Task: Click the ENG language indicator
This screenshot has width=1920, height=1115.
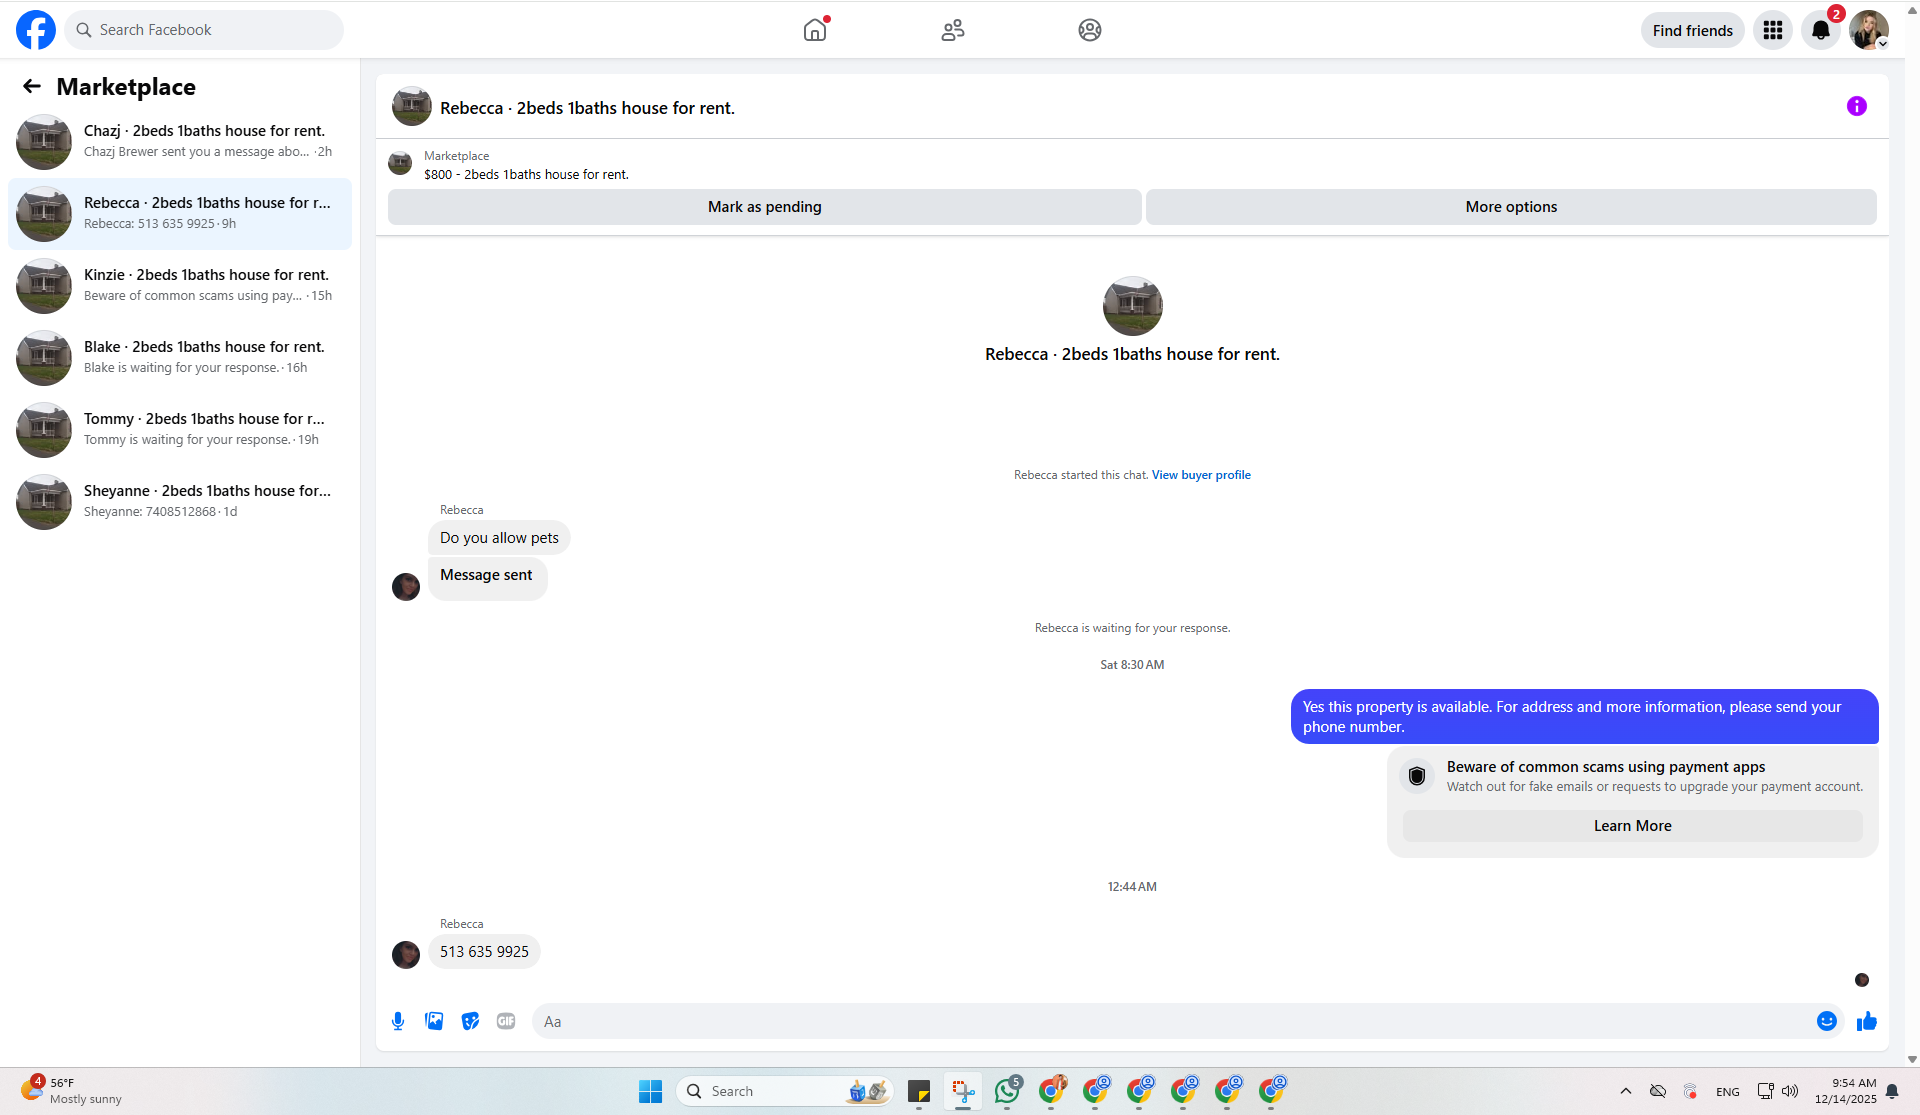Action: coord(1728,1091)
